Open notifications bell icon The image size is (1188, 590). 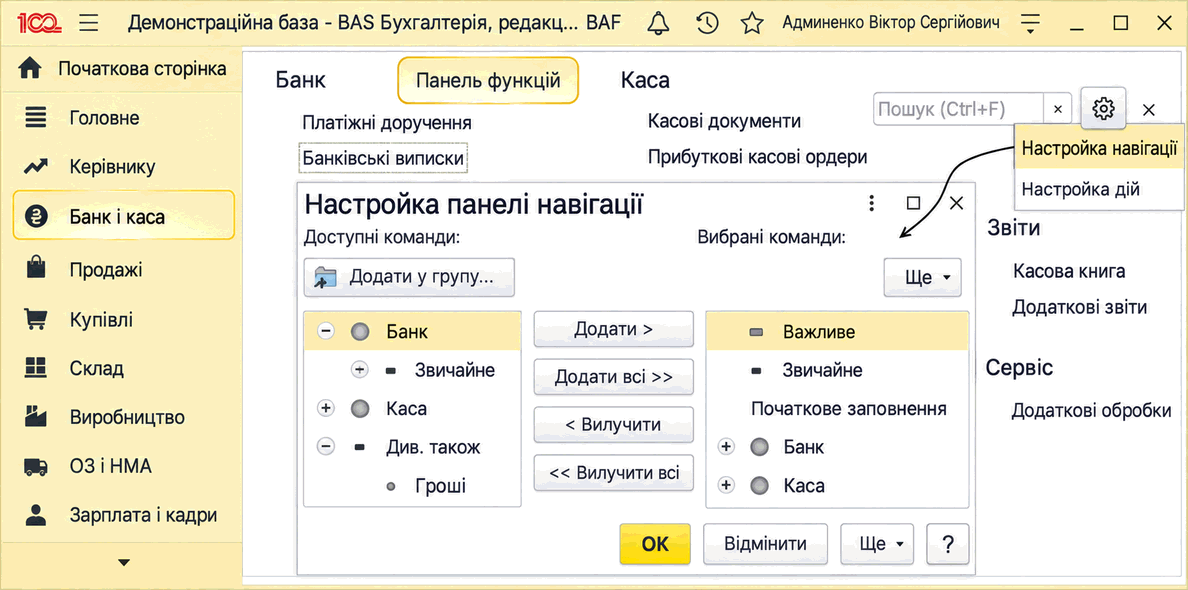[x=658, y=23]
